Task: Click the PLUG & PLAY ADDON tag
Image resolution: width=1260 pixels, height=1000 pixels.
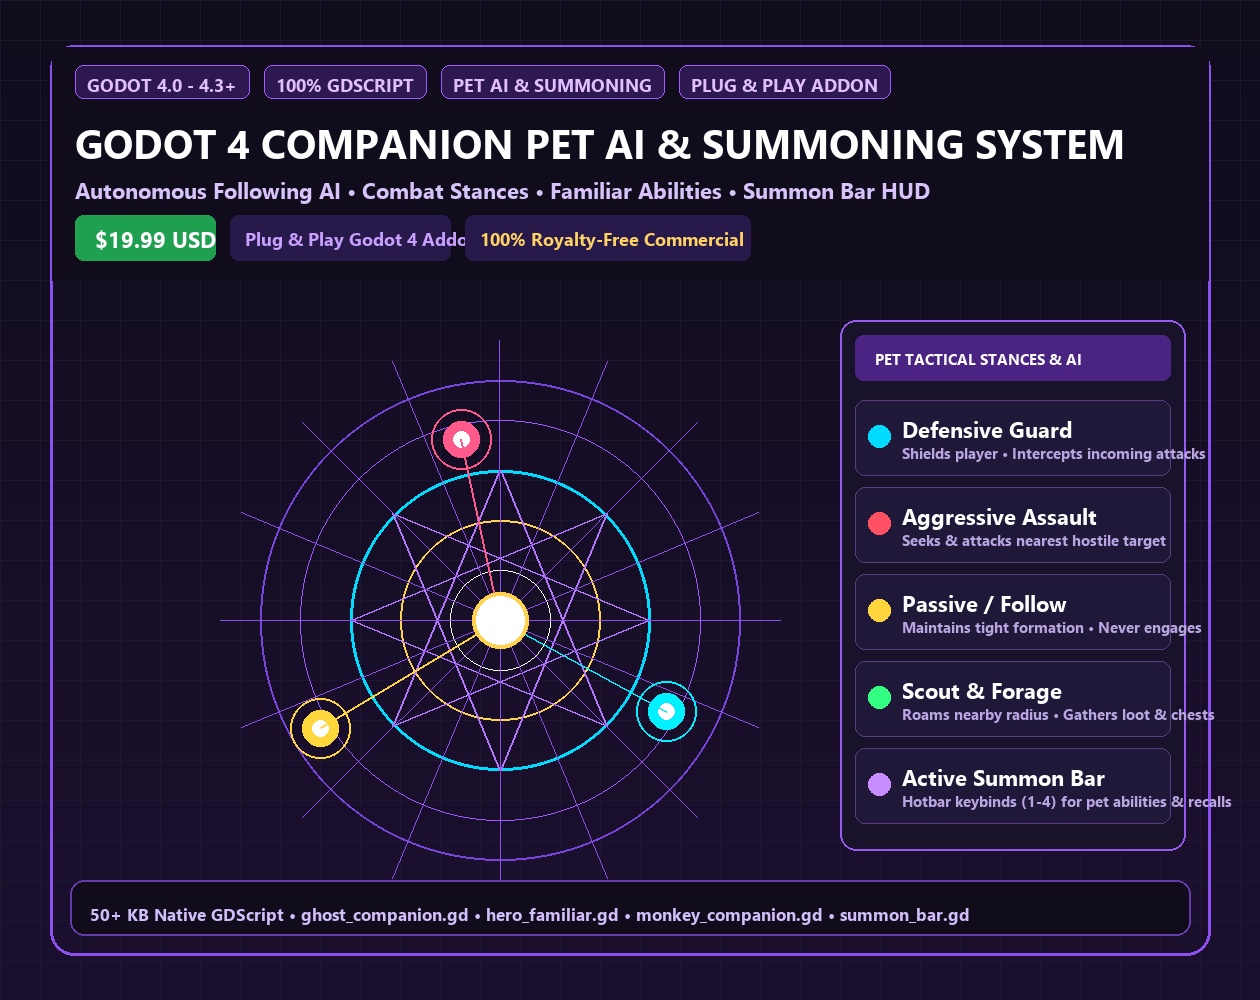Action: (x=784, y=83)
